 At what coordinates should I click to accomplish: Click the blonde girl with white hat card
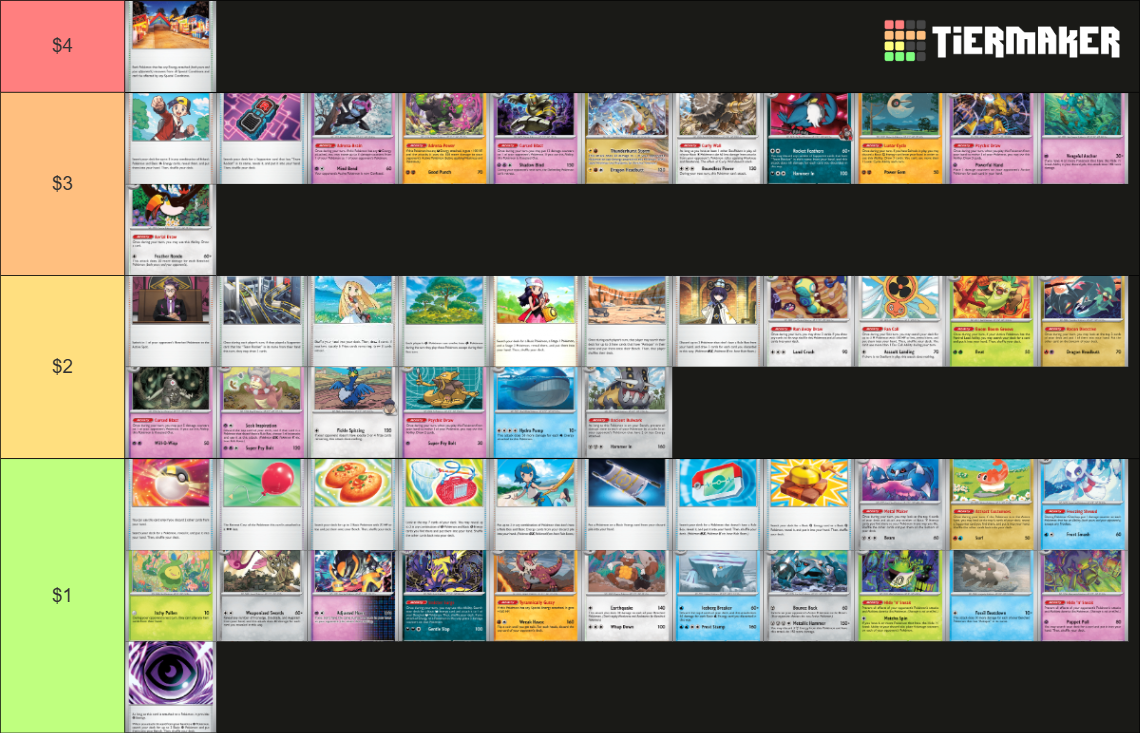(x=353, y=321)
